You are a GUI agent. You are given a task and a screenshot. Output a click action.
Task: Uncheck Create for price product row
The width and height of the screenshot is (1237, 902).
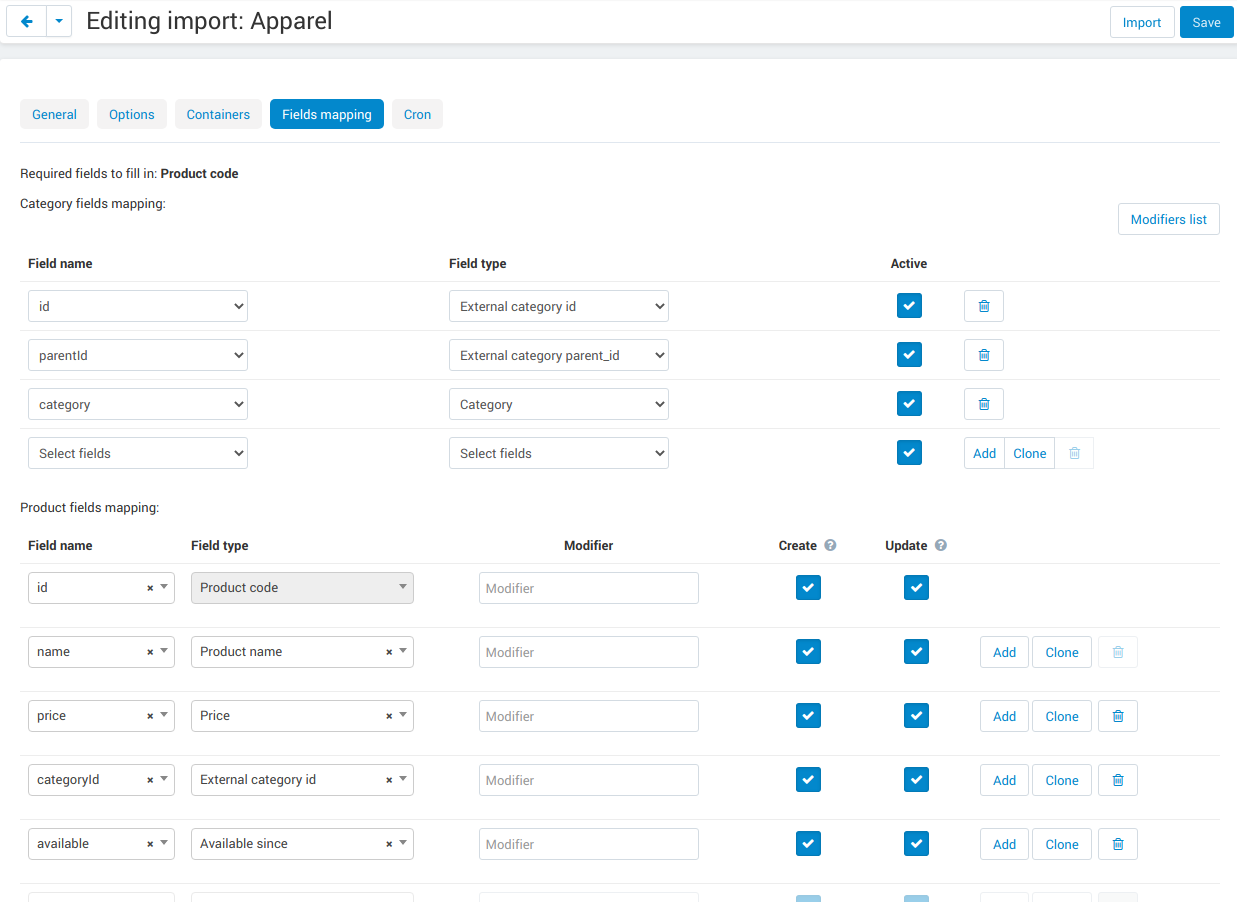click(808, 716)
